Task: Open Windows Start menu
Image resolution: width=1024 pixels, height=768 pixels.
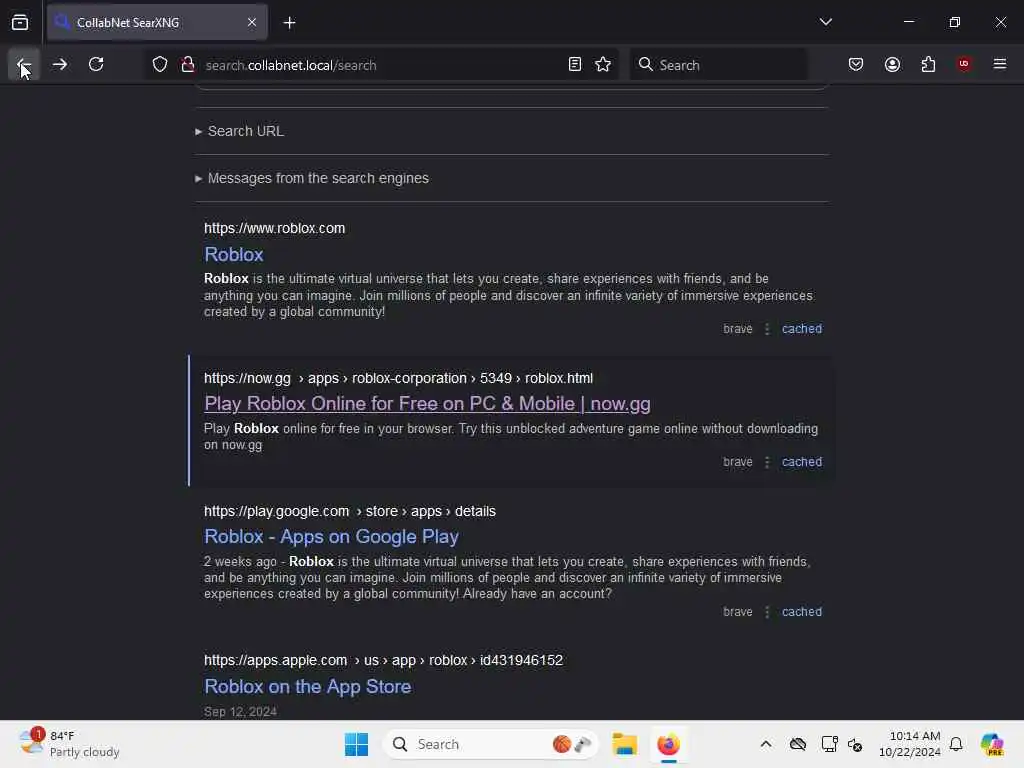Action: click(x=357, y=744)
